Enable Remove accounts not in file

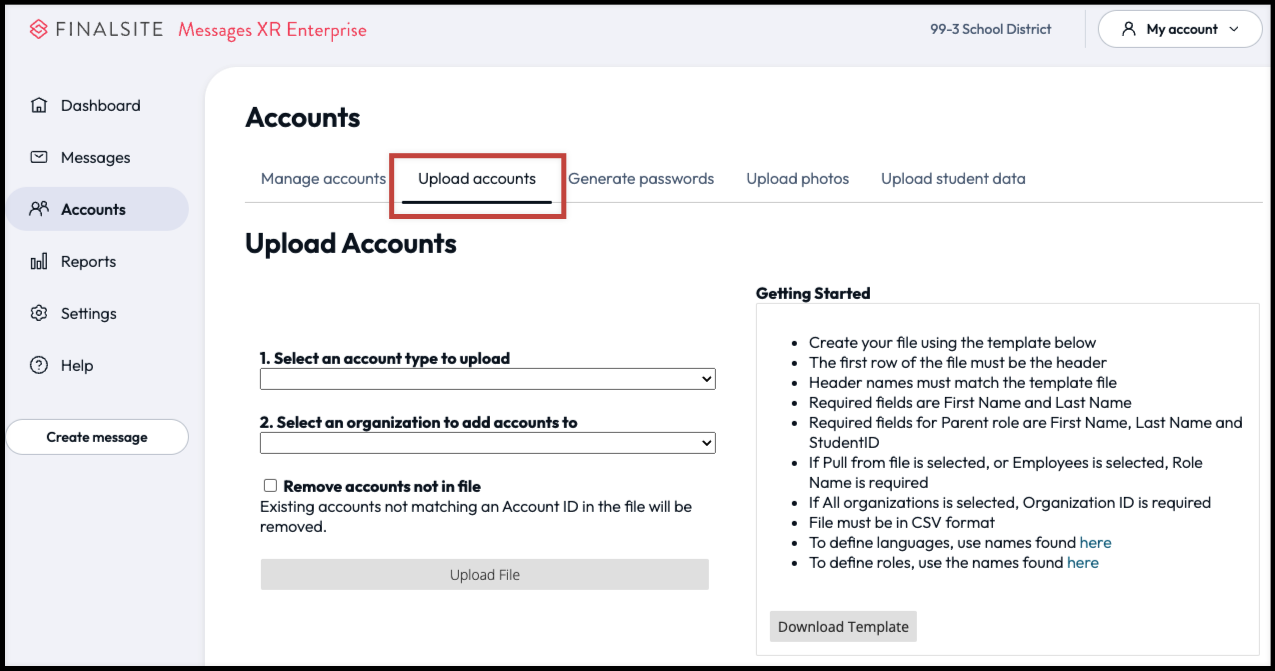pyautogui.click(x=270, y=485)
